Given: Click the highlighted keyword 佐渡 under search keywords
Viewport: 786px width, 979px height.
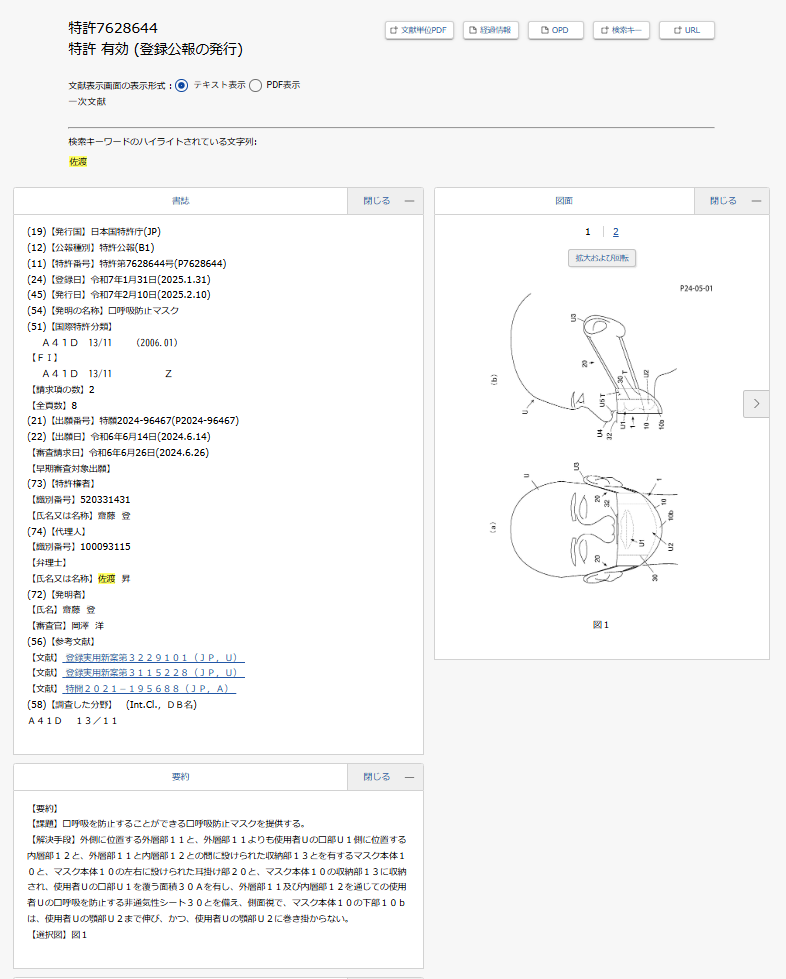Looking at the screenshot, I should [78, 161].
